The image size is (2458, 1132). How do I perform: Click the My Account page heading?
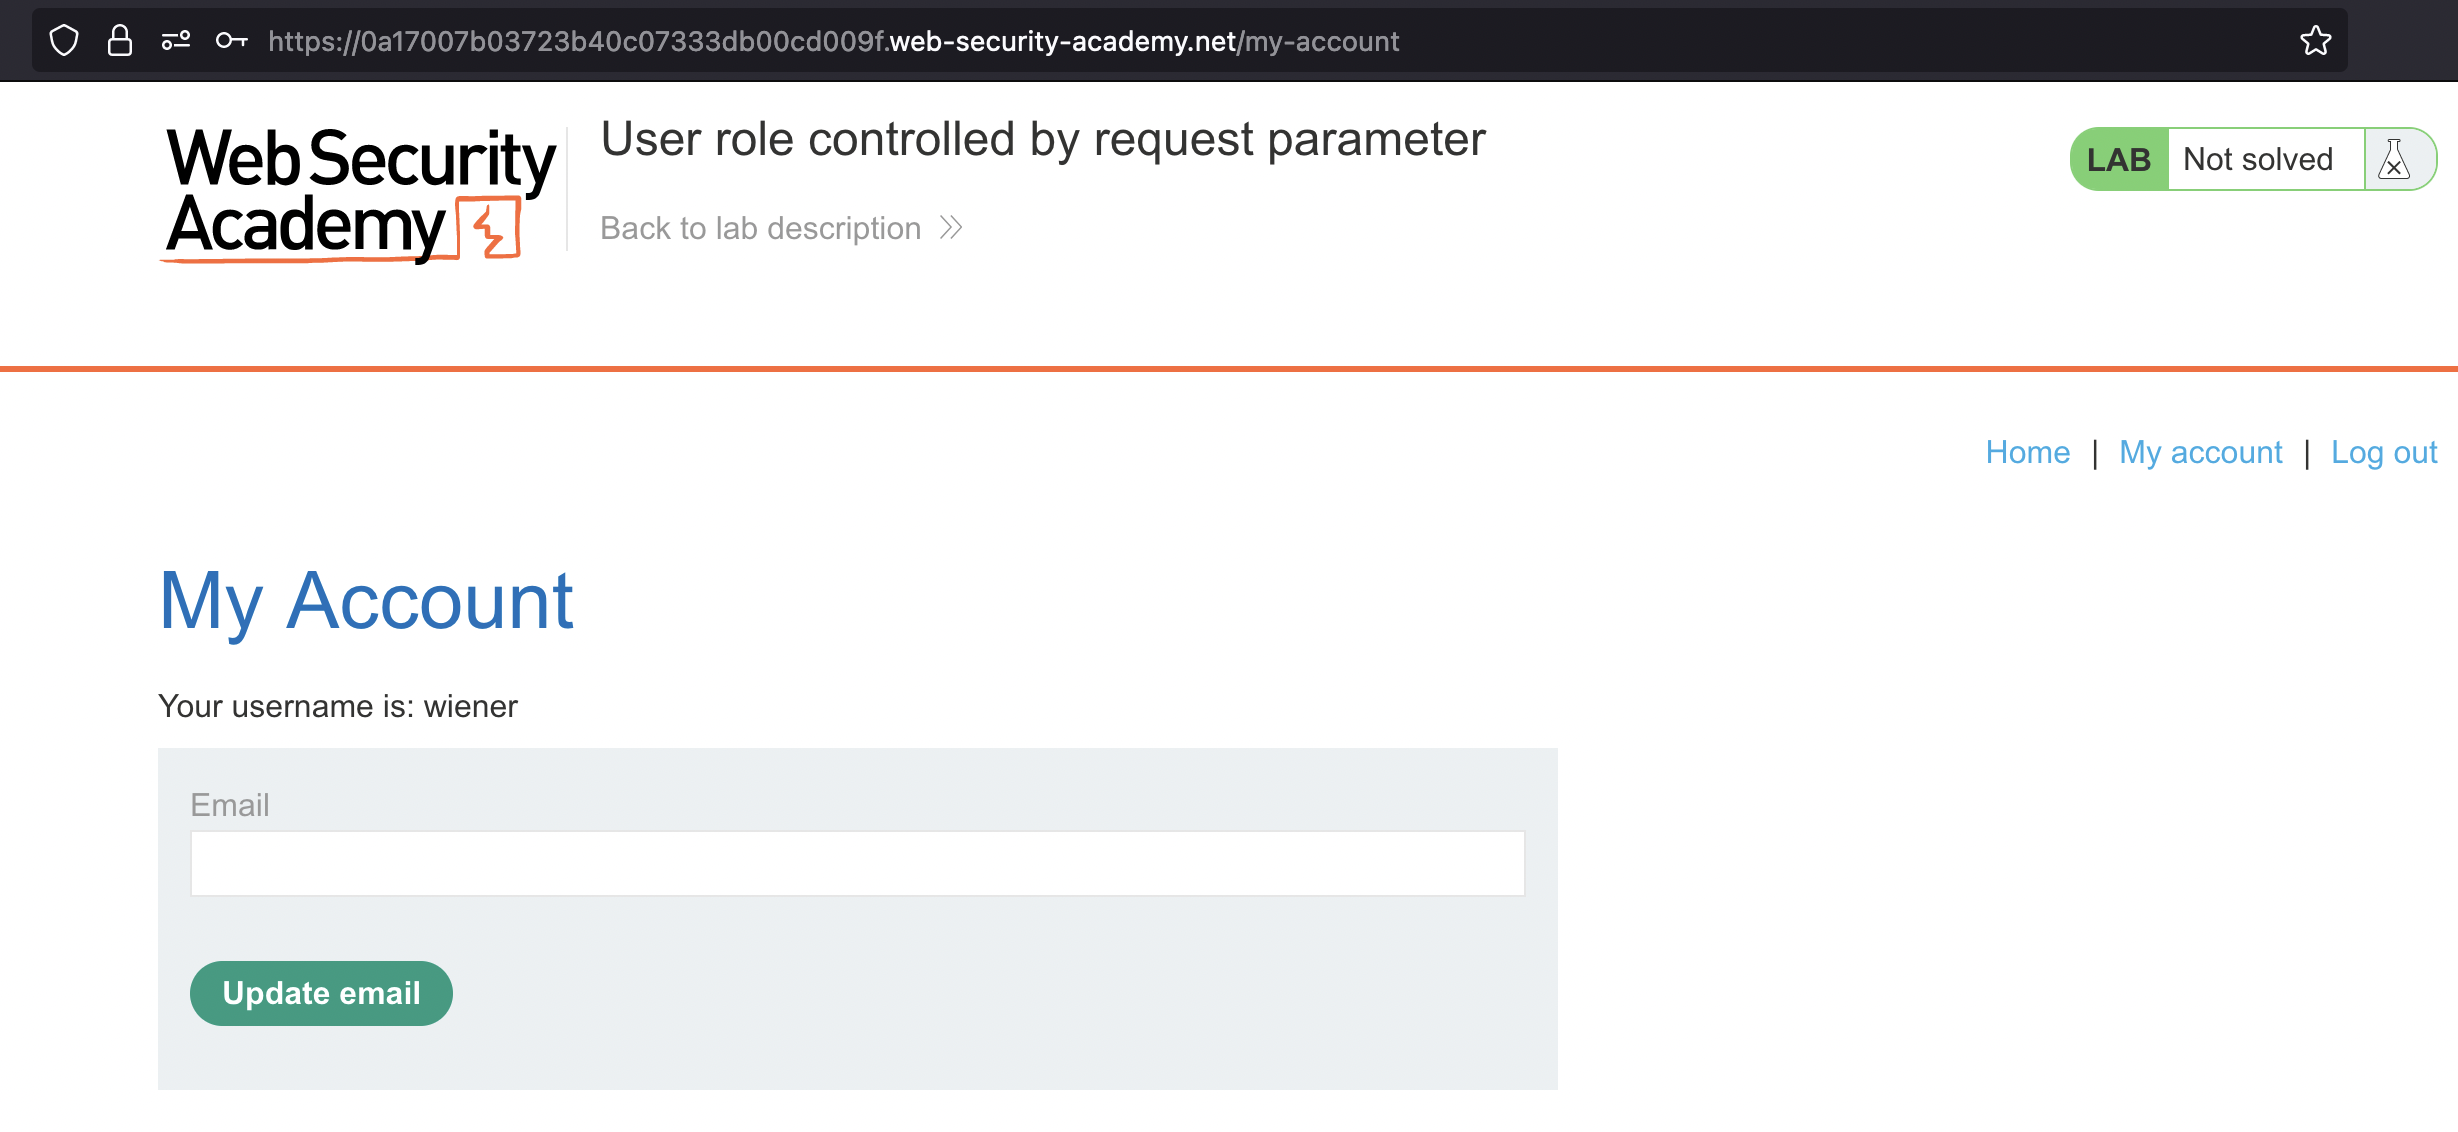366,601
